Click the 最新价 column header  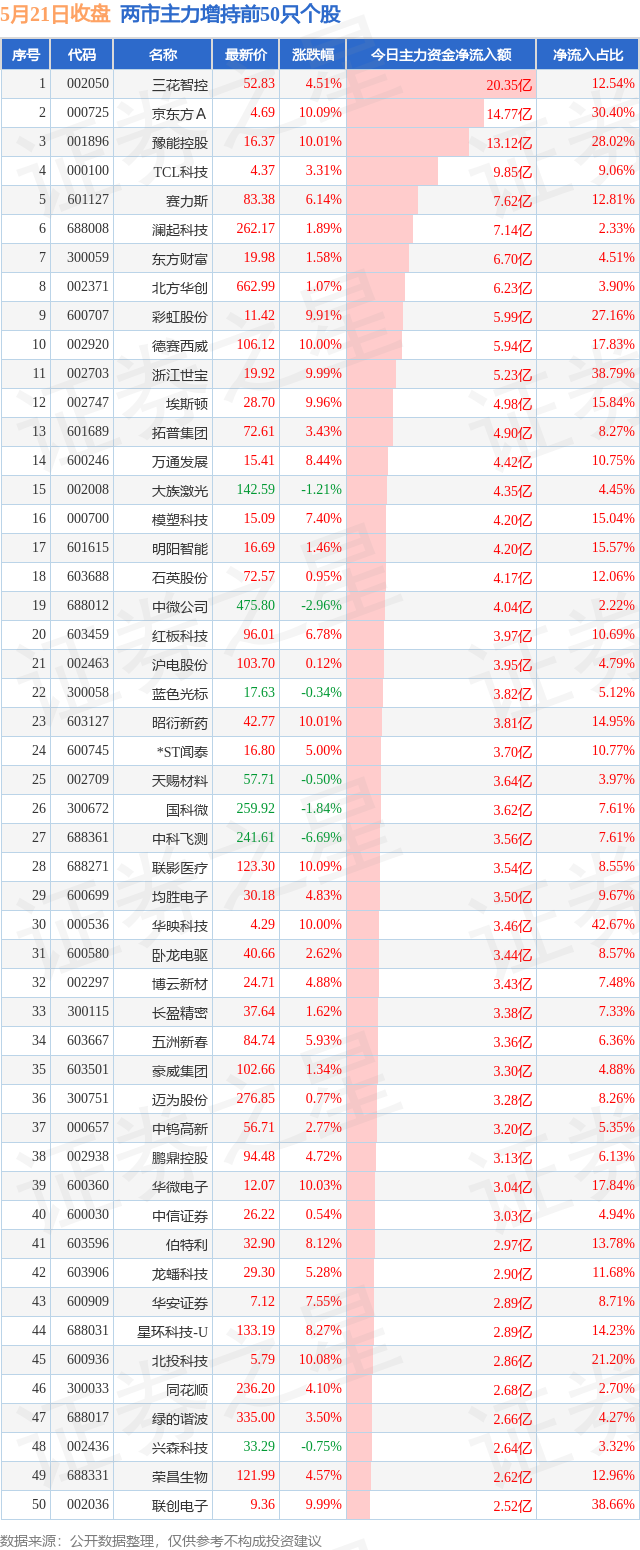pyautogui.click(x=245, y=54)
